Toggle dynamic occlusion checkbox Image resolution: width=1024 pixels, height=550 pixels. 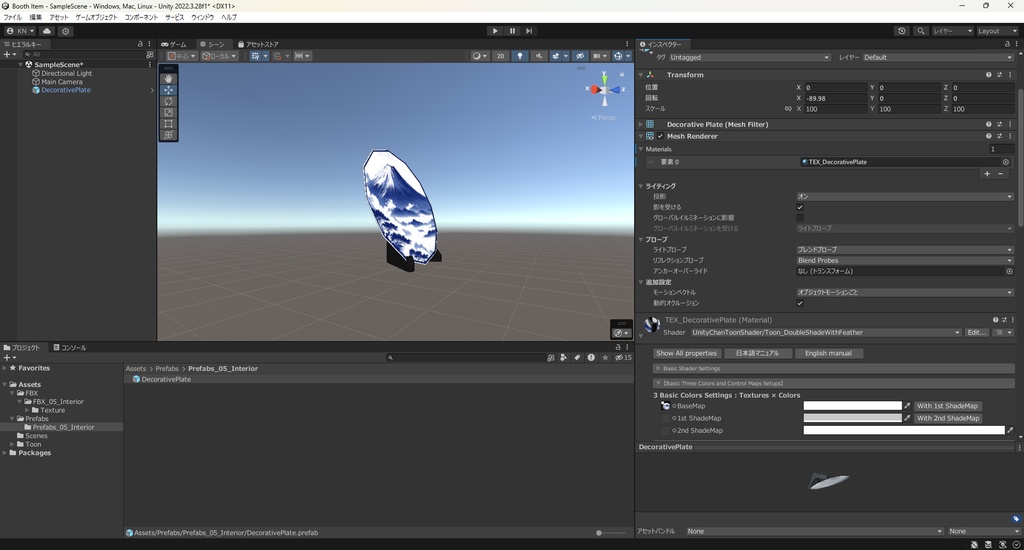click(x=799, y=303)
